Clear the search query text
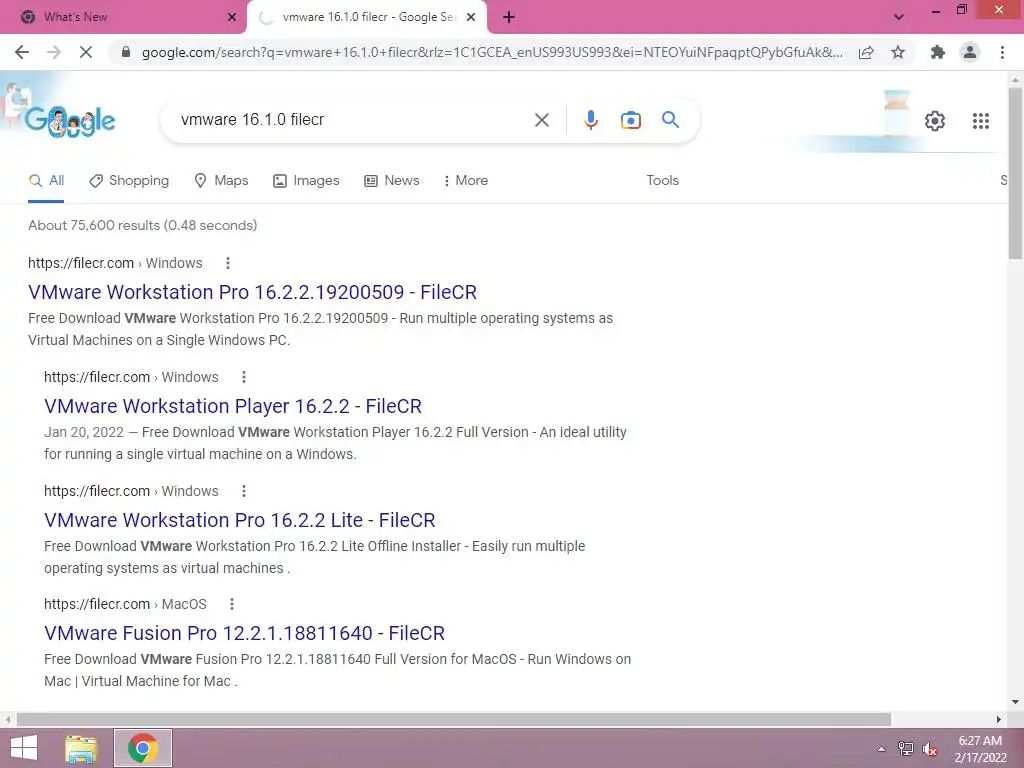Image resolution: width=1024 pixels, height=768 pixels. [x=541, y=120]
